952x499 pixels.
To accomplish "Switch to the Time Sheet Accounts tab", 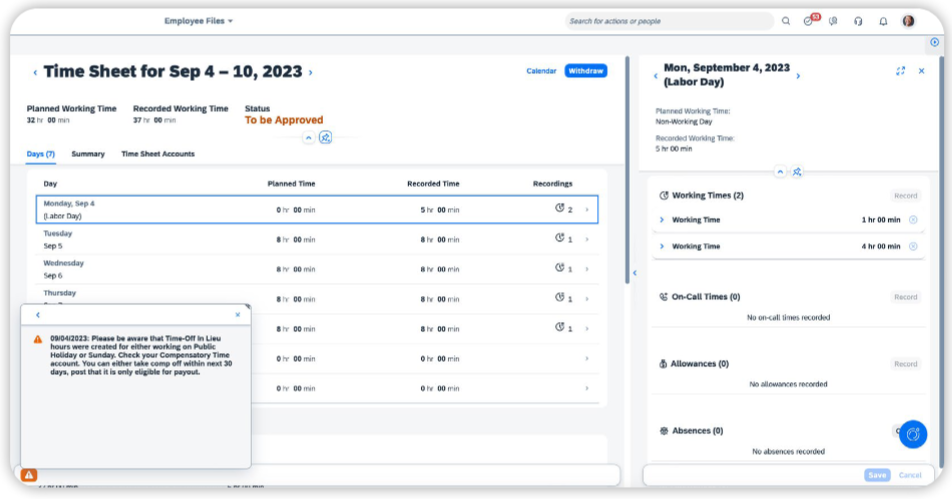I will pos(158,154).
